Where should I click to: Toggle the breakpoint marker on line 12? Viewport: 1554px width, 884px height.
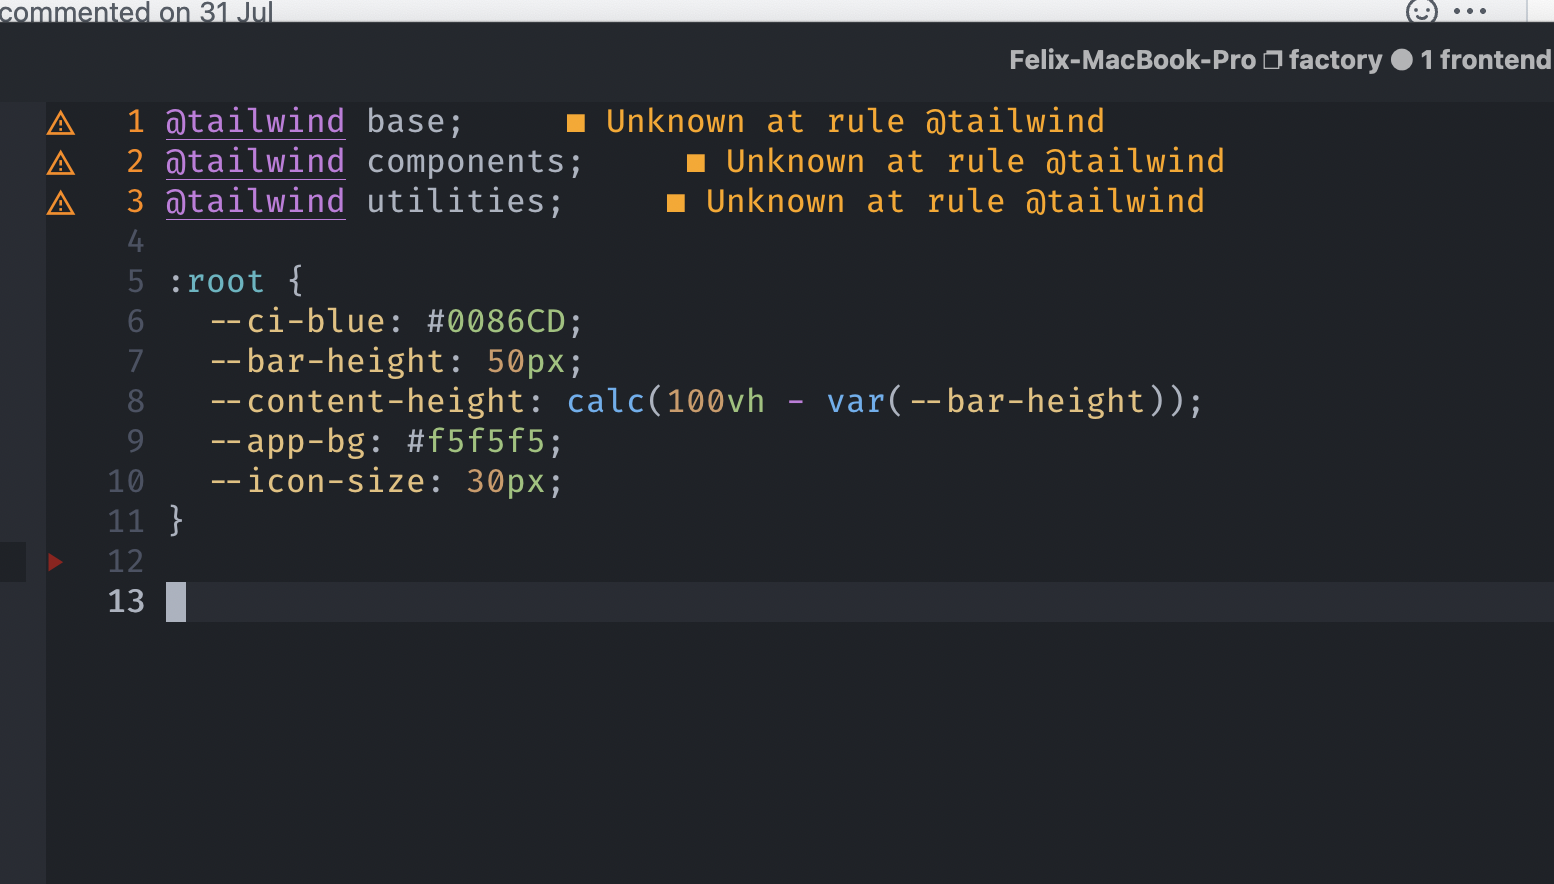click(56, 562)
